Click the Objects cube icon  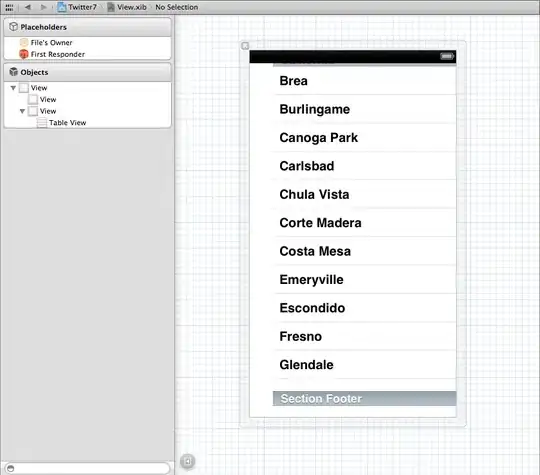click(x=13, y=72)
